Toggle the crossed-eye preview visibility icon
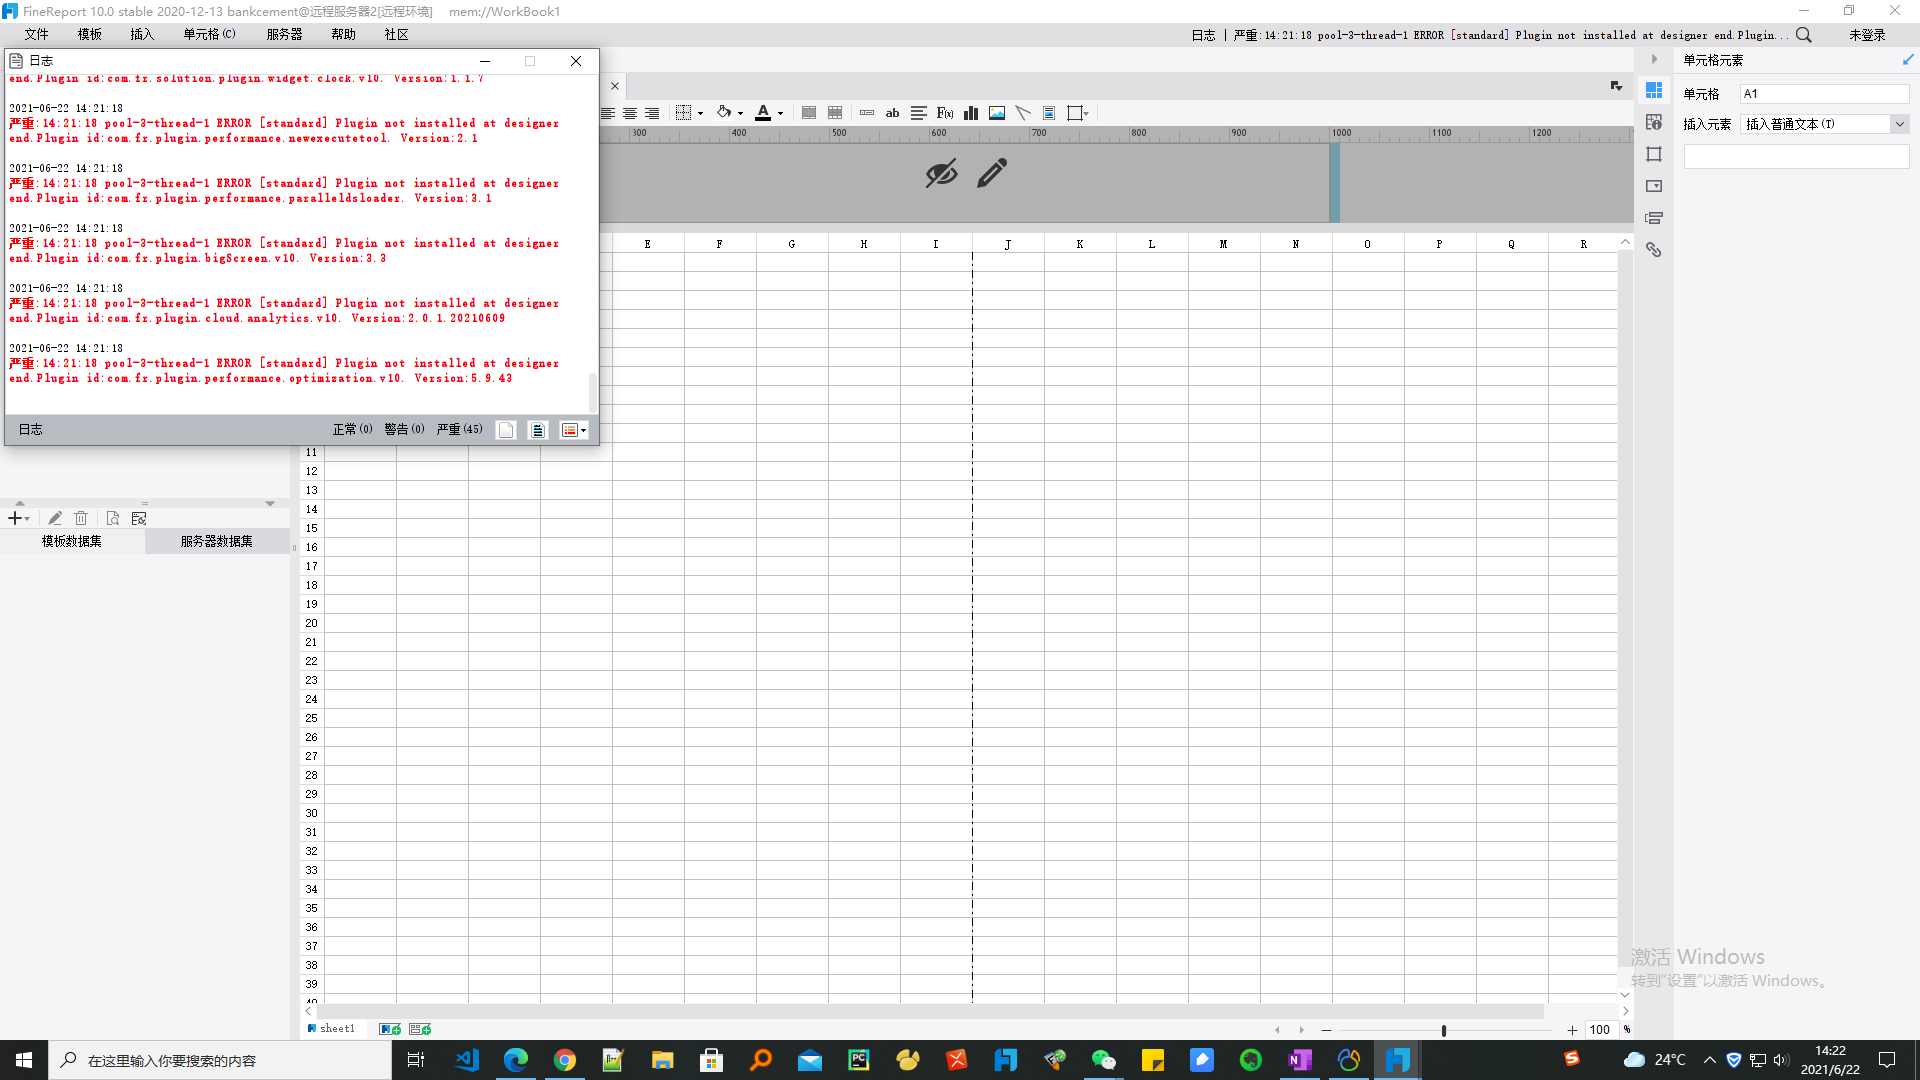 tap(941, 174)
